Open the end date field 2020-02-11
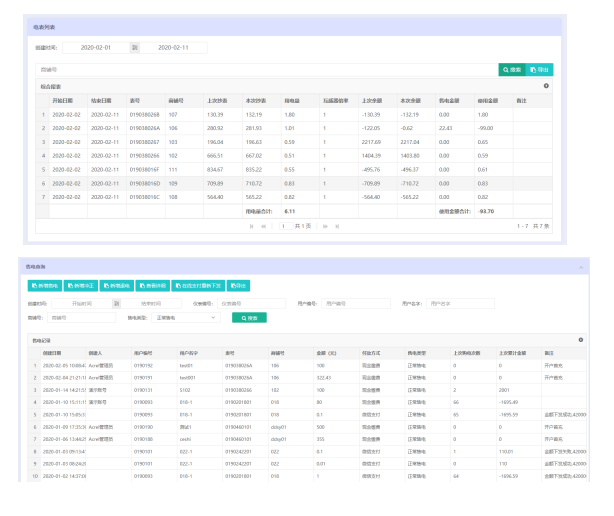 173,48
